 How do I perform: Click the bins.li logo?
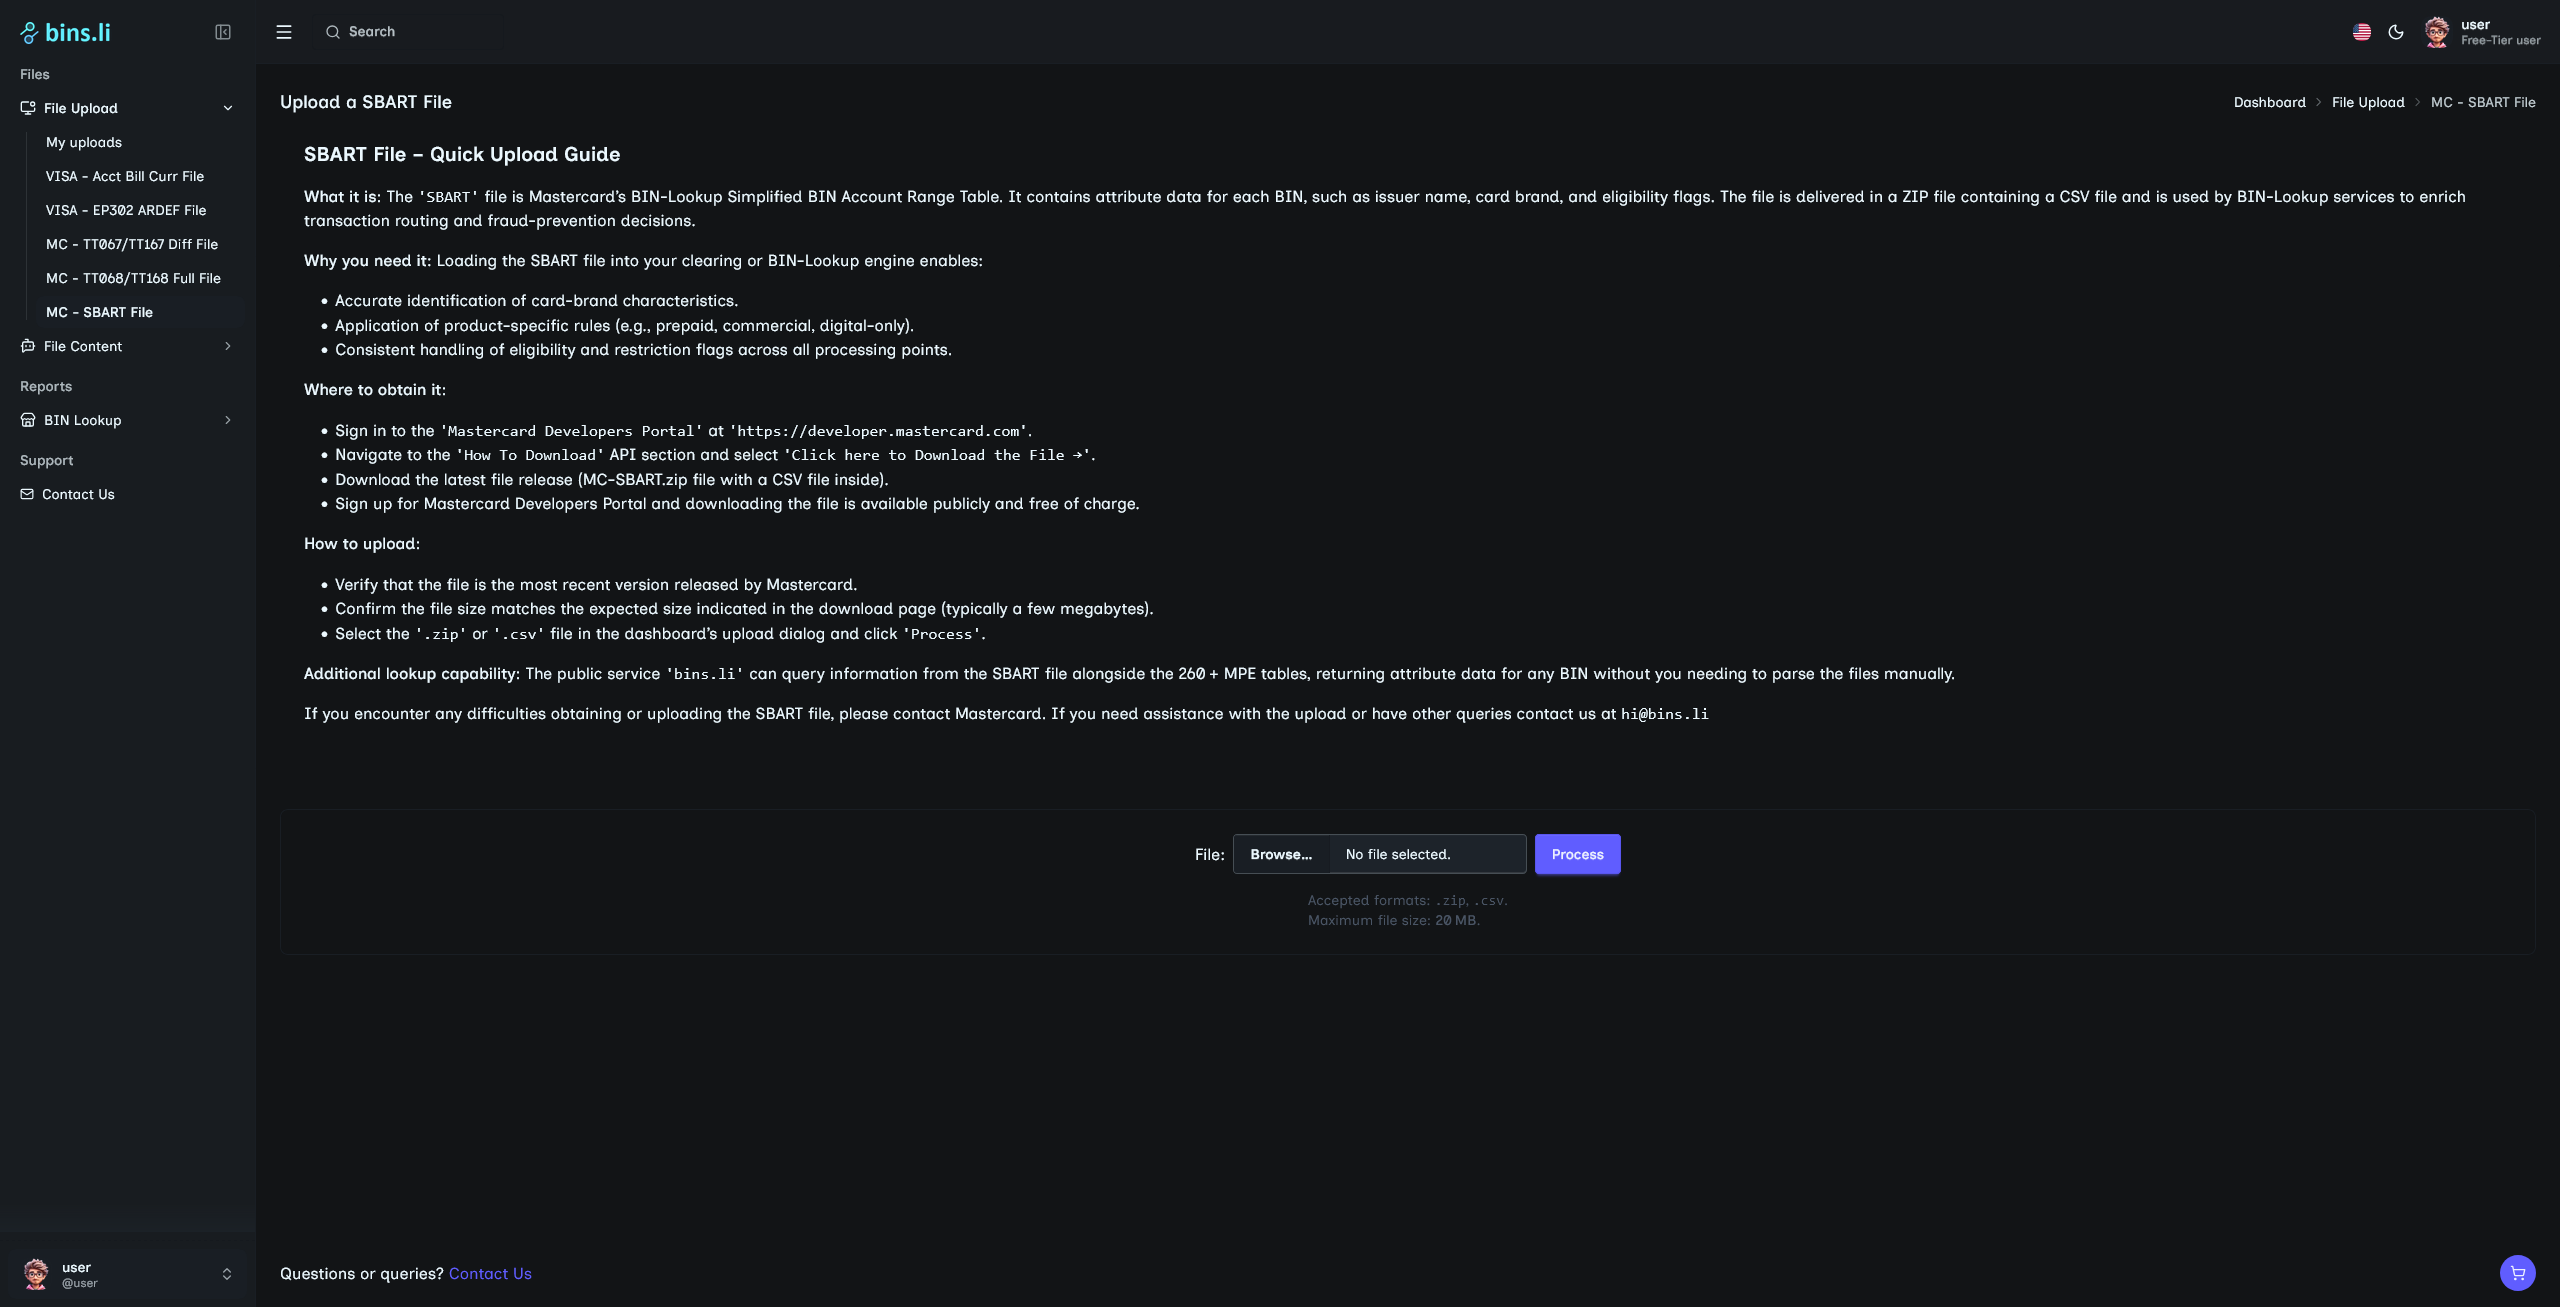(x=66, y=32)
